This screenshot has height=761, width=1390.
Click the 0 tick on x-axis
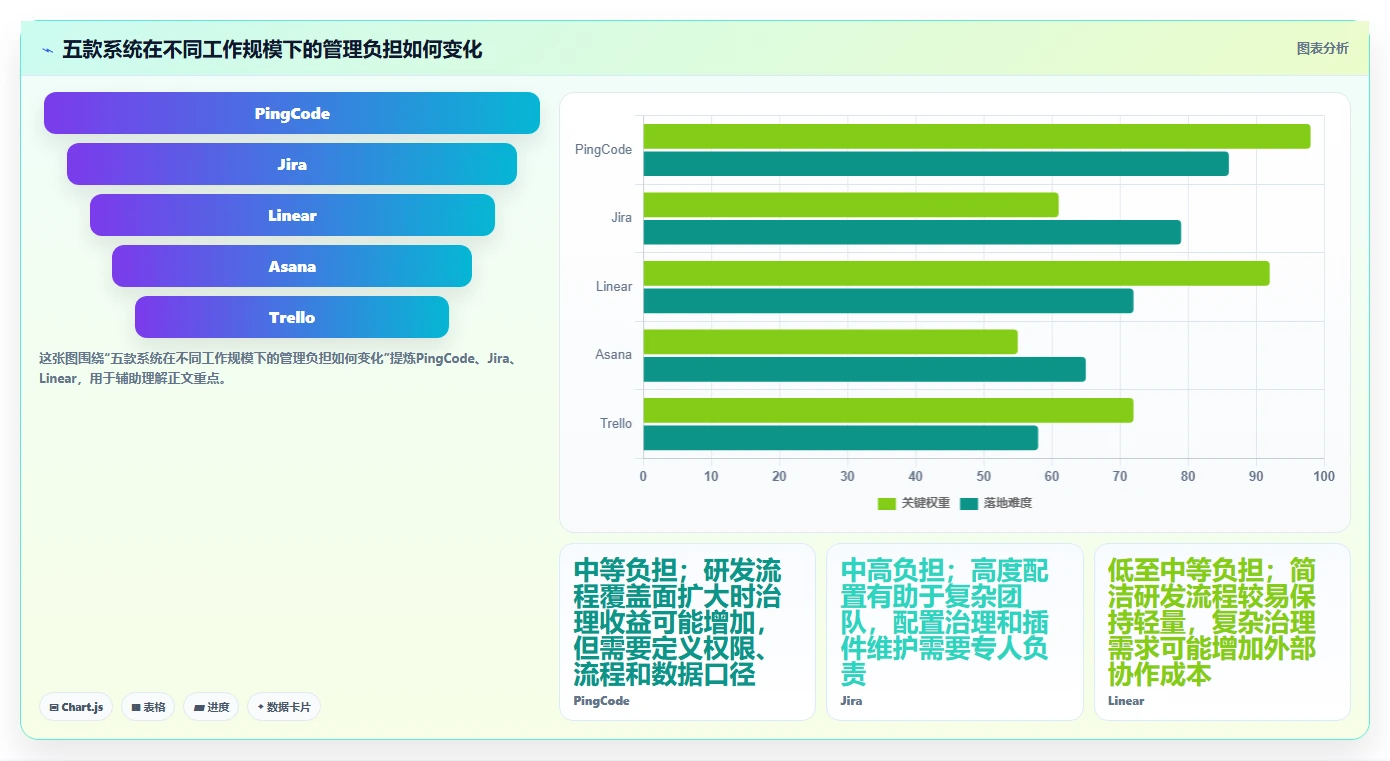click(643, 477)
